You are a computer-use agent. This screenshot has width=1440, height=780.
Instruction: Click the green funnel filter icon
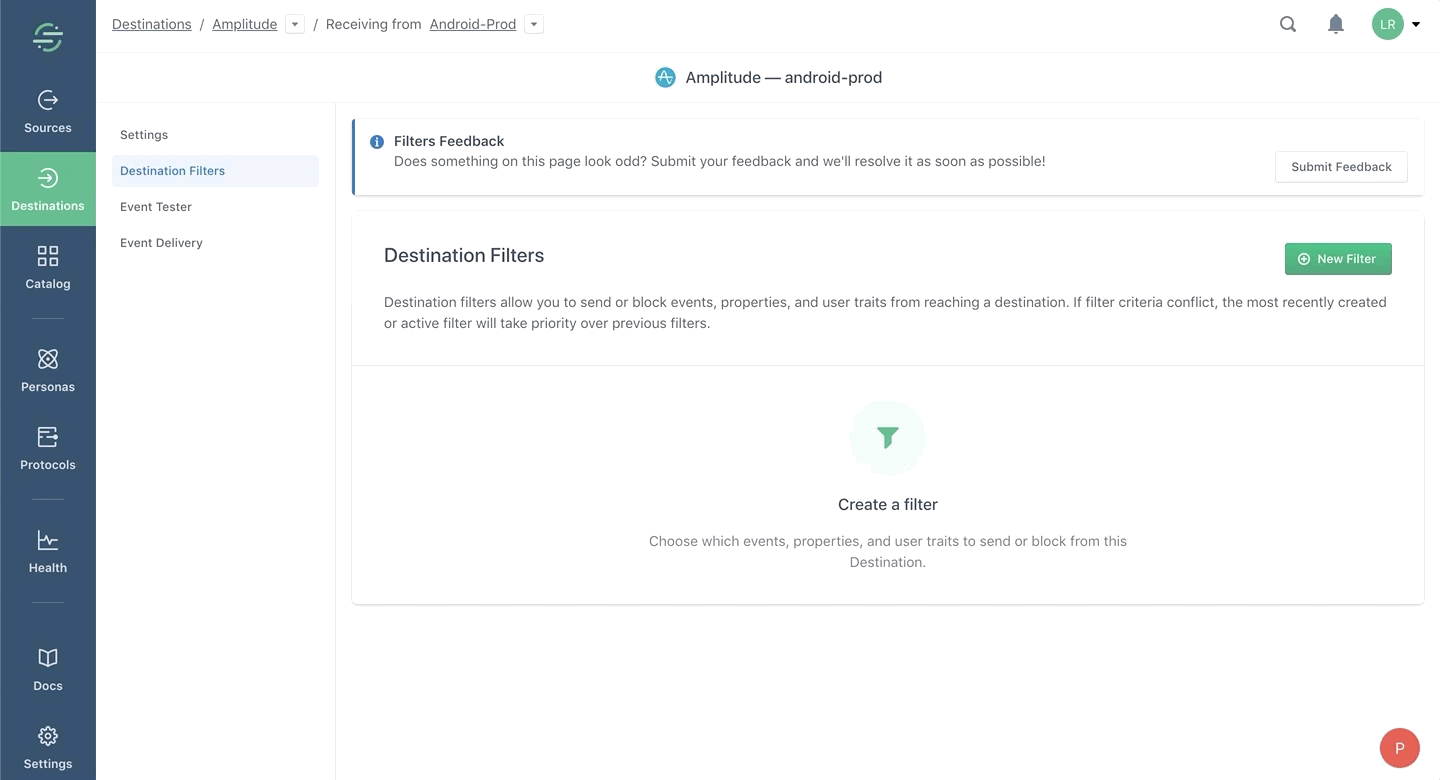[x=888, y=437]
